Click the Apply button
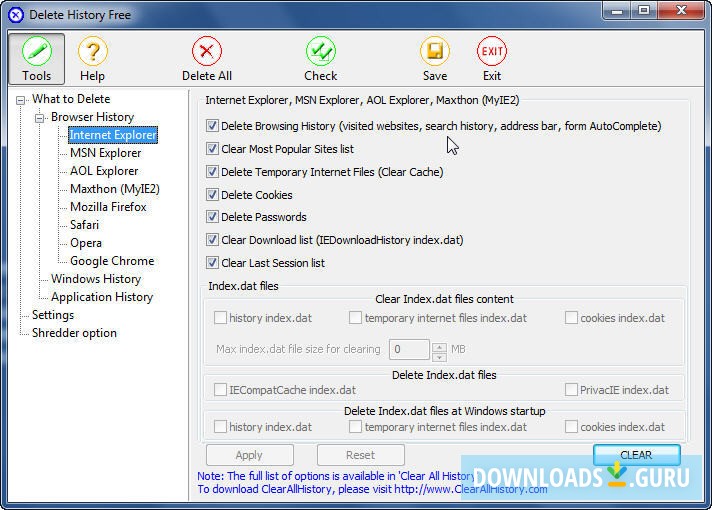Screen dimensions: 712x510 (249, 455)
